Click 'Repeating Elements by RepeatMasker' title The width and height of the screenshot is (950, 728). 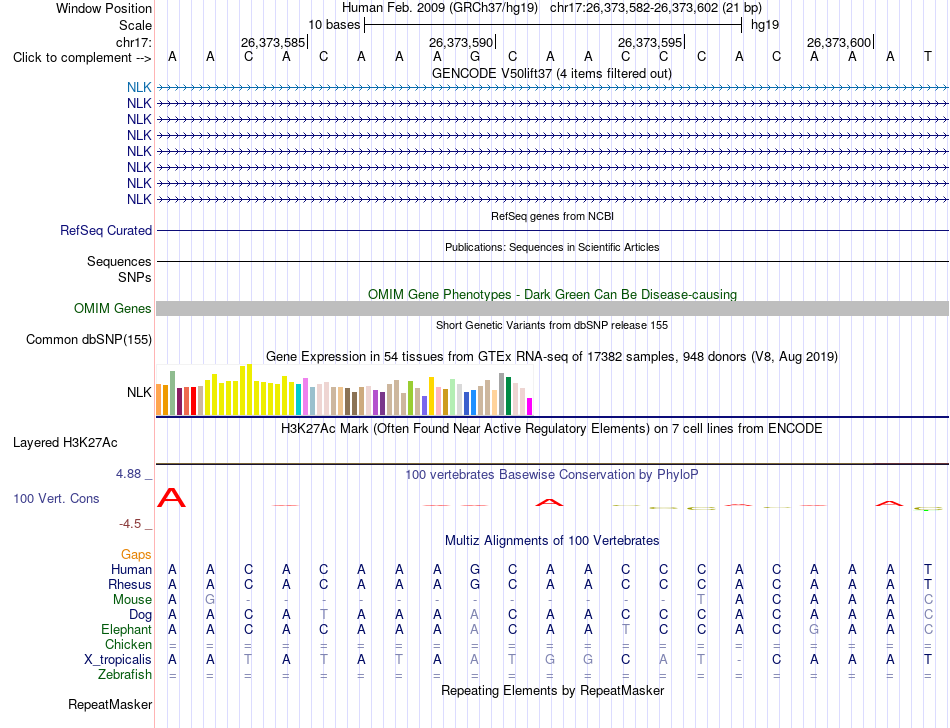pyautogui.click(x=552, y=690)
